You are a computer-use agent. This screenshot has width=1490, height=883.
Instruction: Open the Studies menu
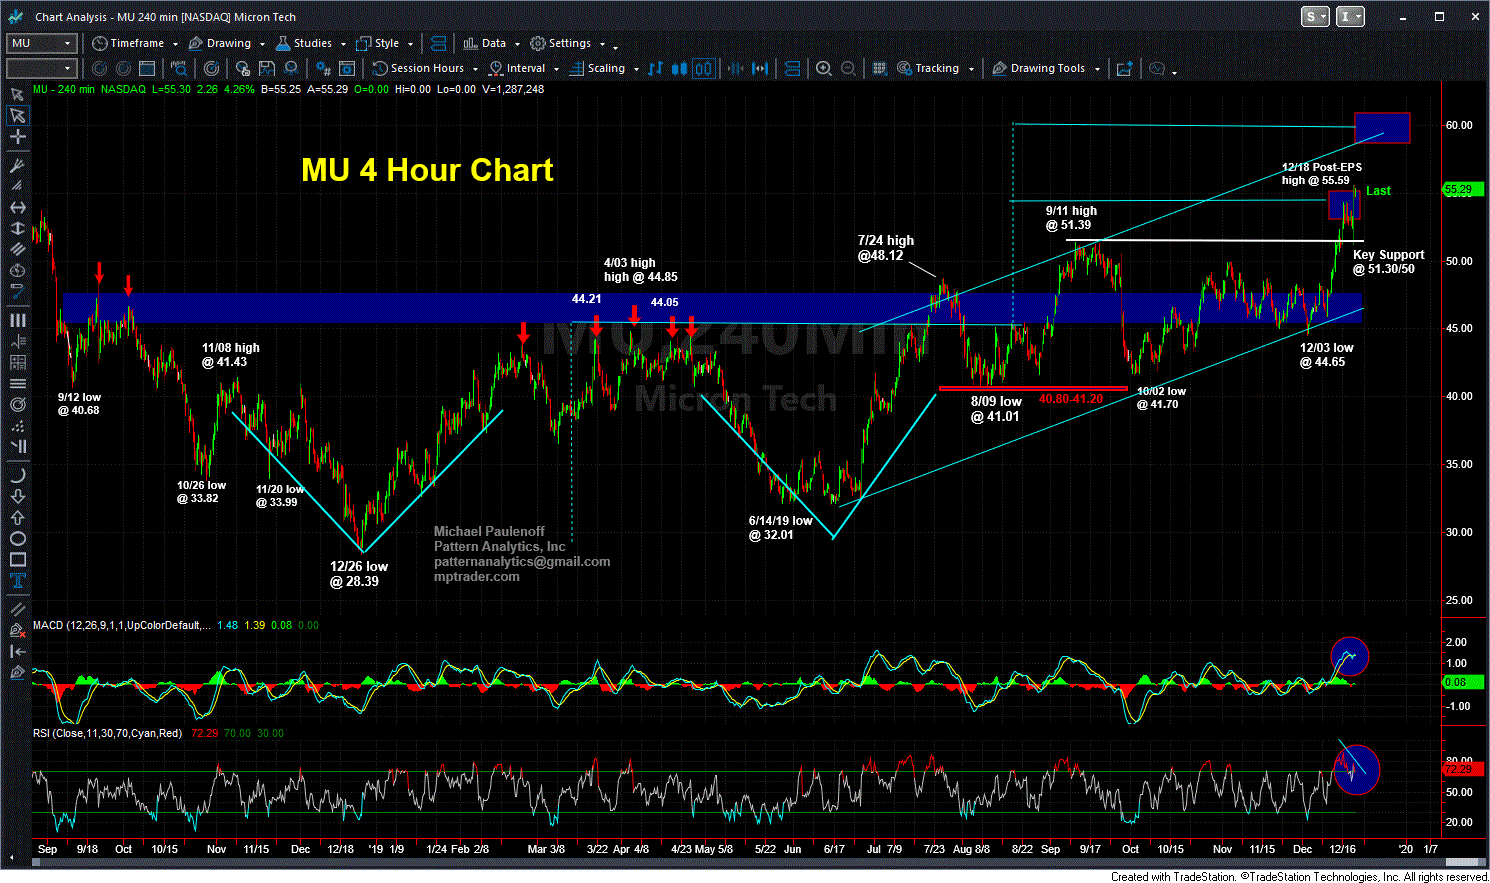(x=311, y=43)
